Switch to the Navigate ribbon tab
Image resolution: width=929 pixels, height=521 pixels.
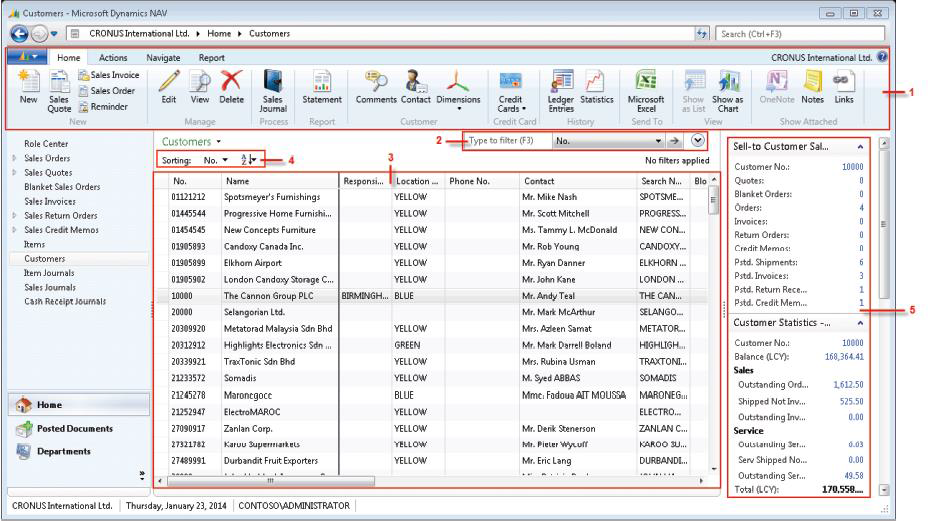163,57
